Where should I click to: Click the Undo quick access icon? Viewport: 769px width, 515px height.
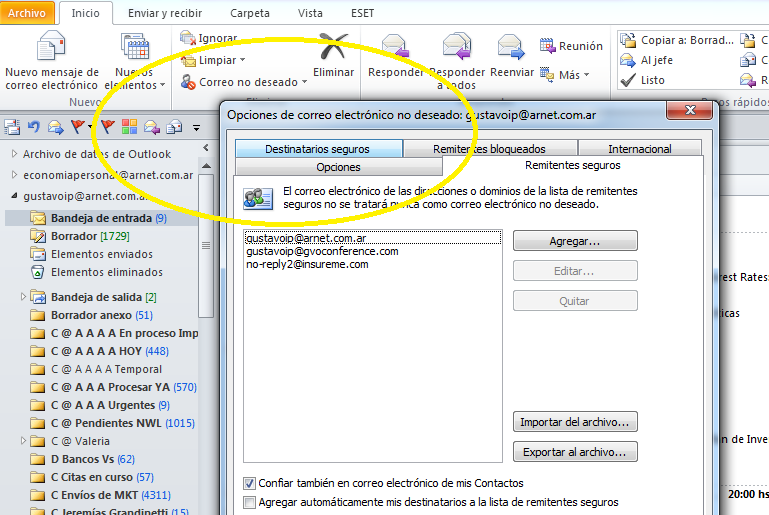point(33,128)
